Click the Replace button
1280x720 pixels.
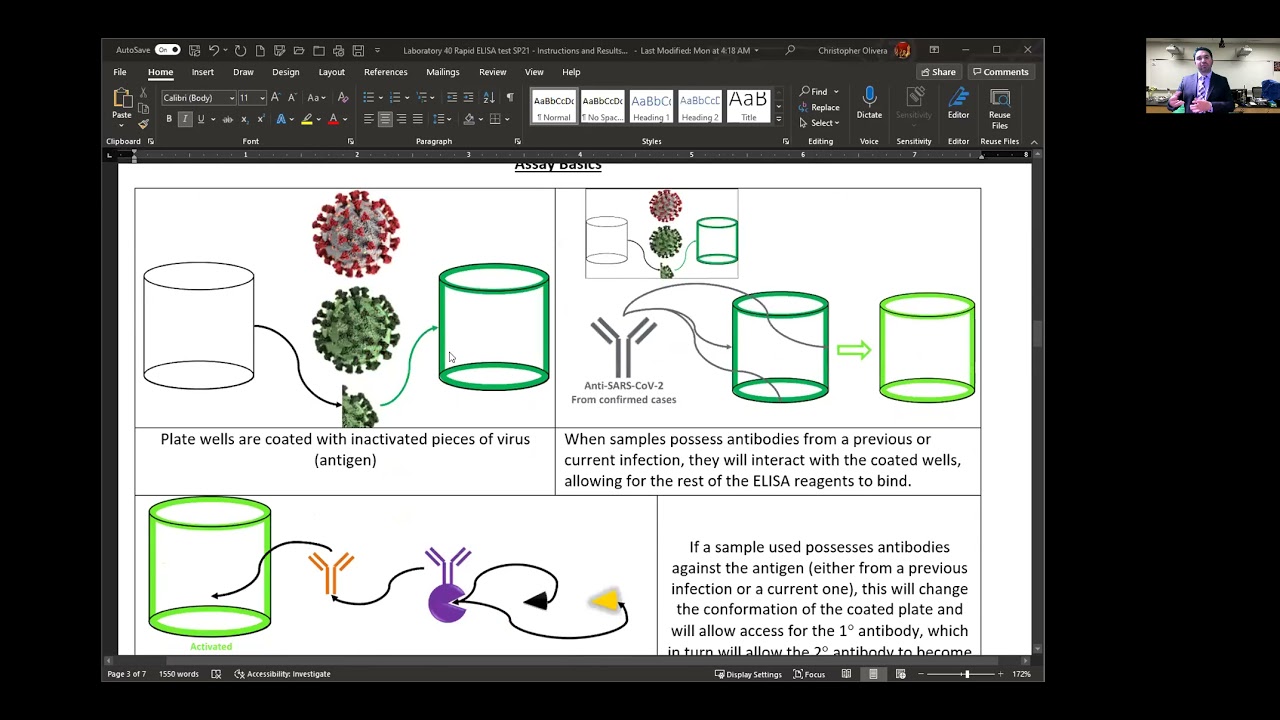[x=819, y=107]
